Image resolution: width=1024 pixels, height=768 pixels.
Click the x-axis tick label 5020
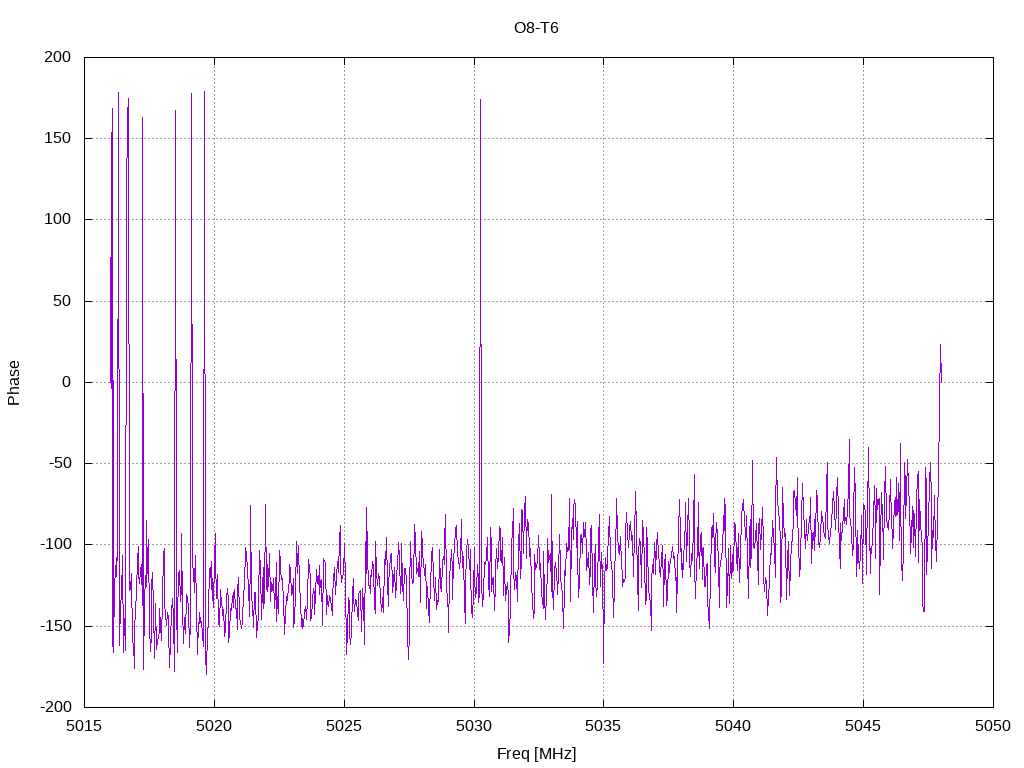(x=214, y=726)
